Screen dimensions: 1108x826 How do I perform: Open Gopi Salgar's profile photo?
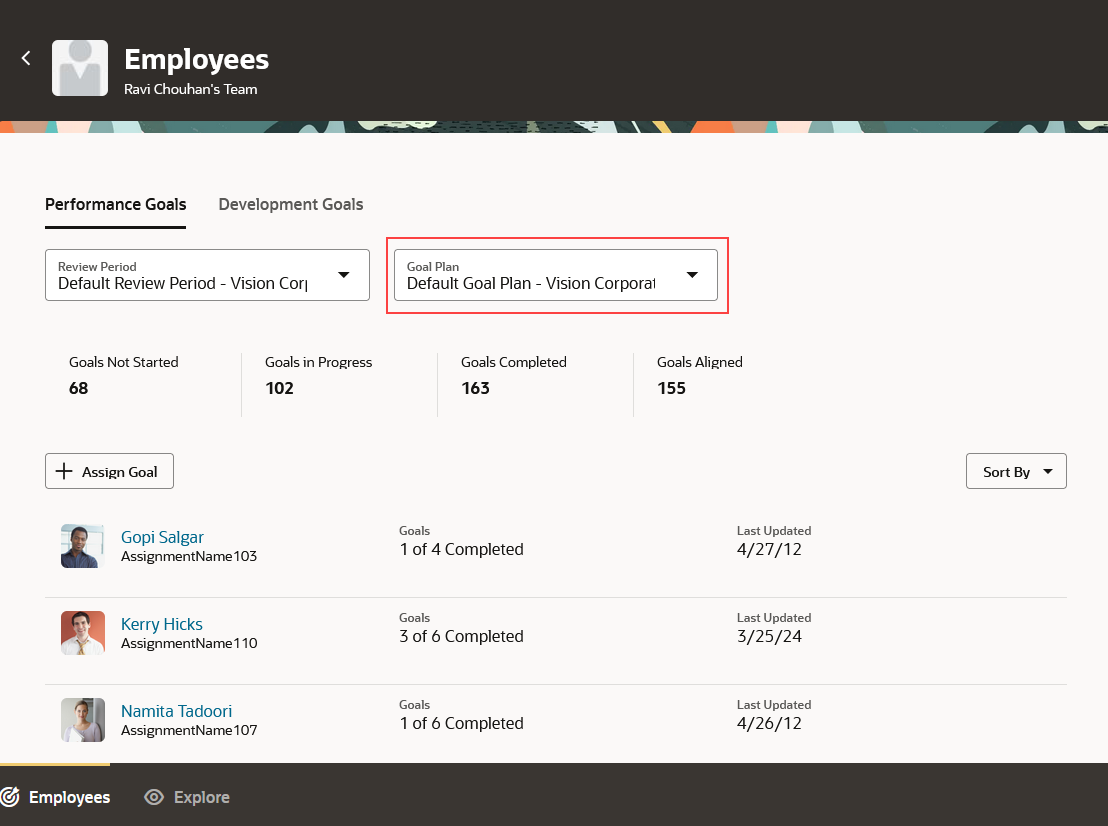[83, 546]
